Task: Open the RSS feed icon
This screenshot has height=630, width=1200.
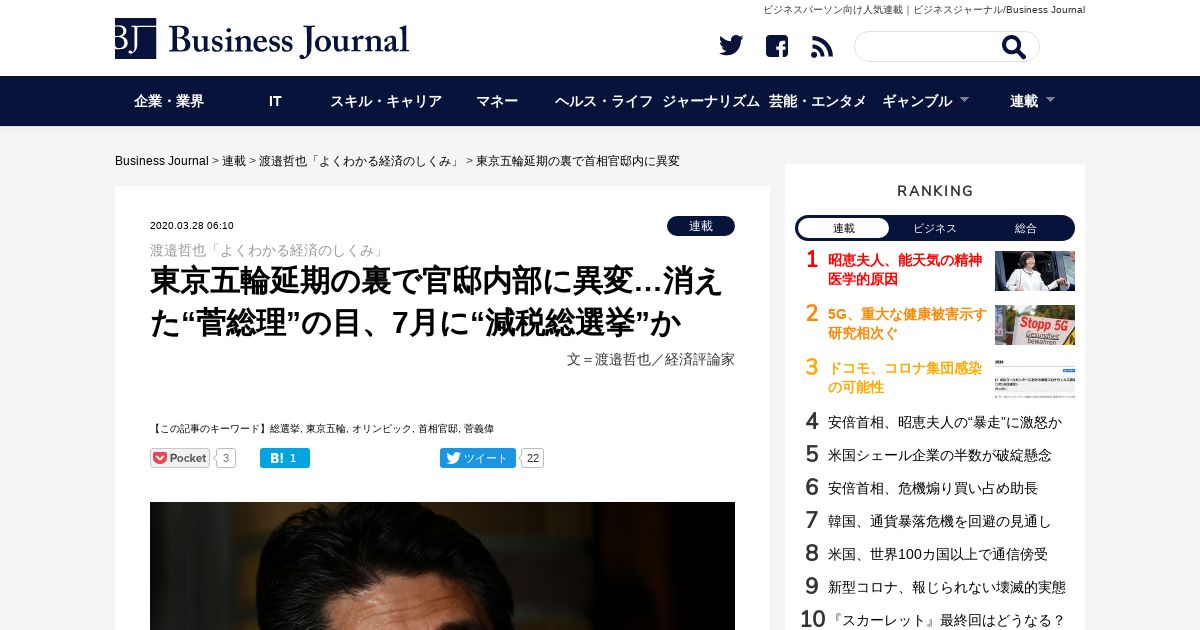Action: click(822, 46)
